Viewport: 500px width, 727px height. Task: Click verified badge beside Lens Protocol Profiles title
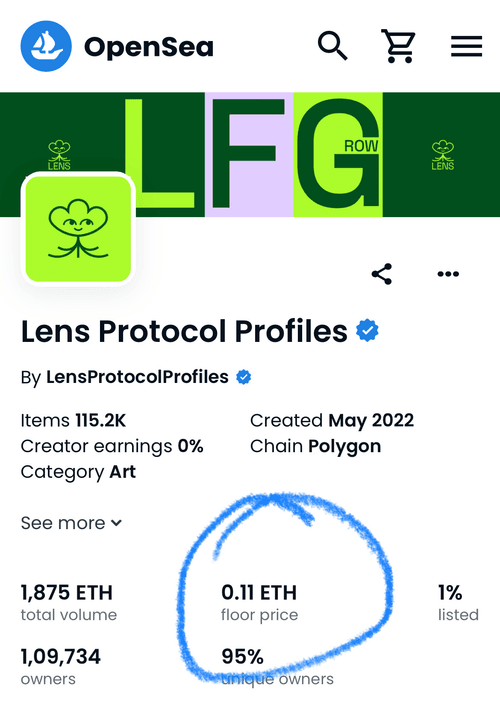click(367, 331)
